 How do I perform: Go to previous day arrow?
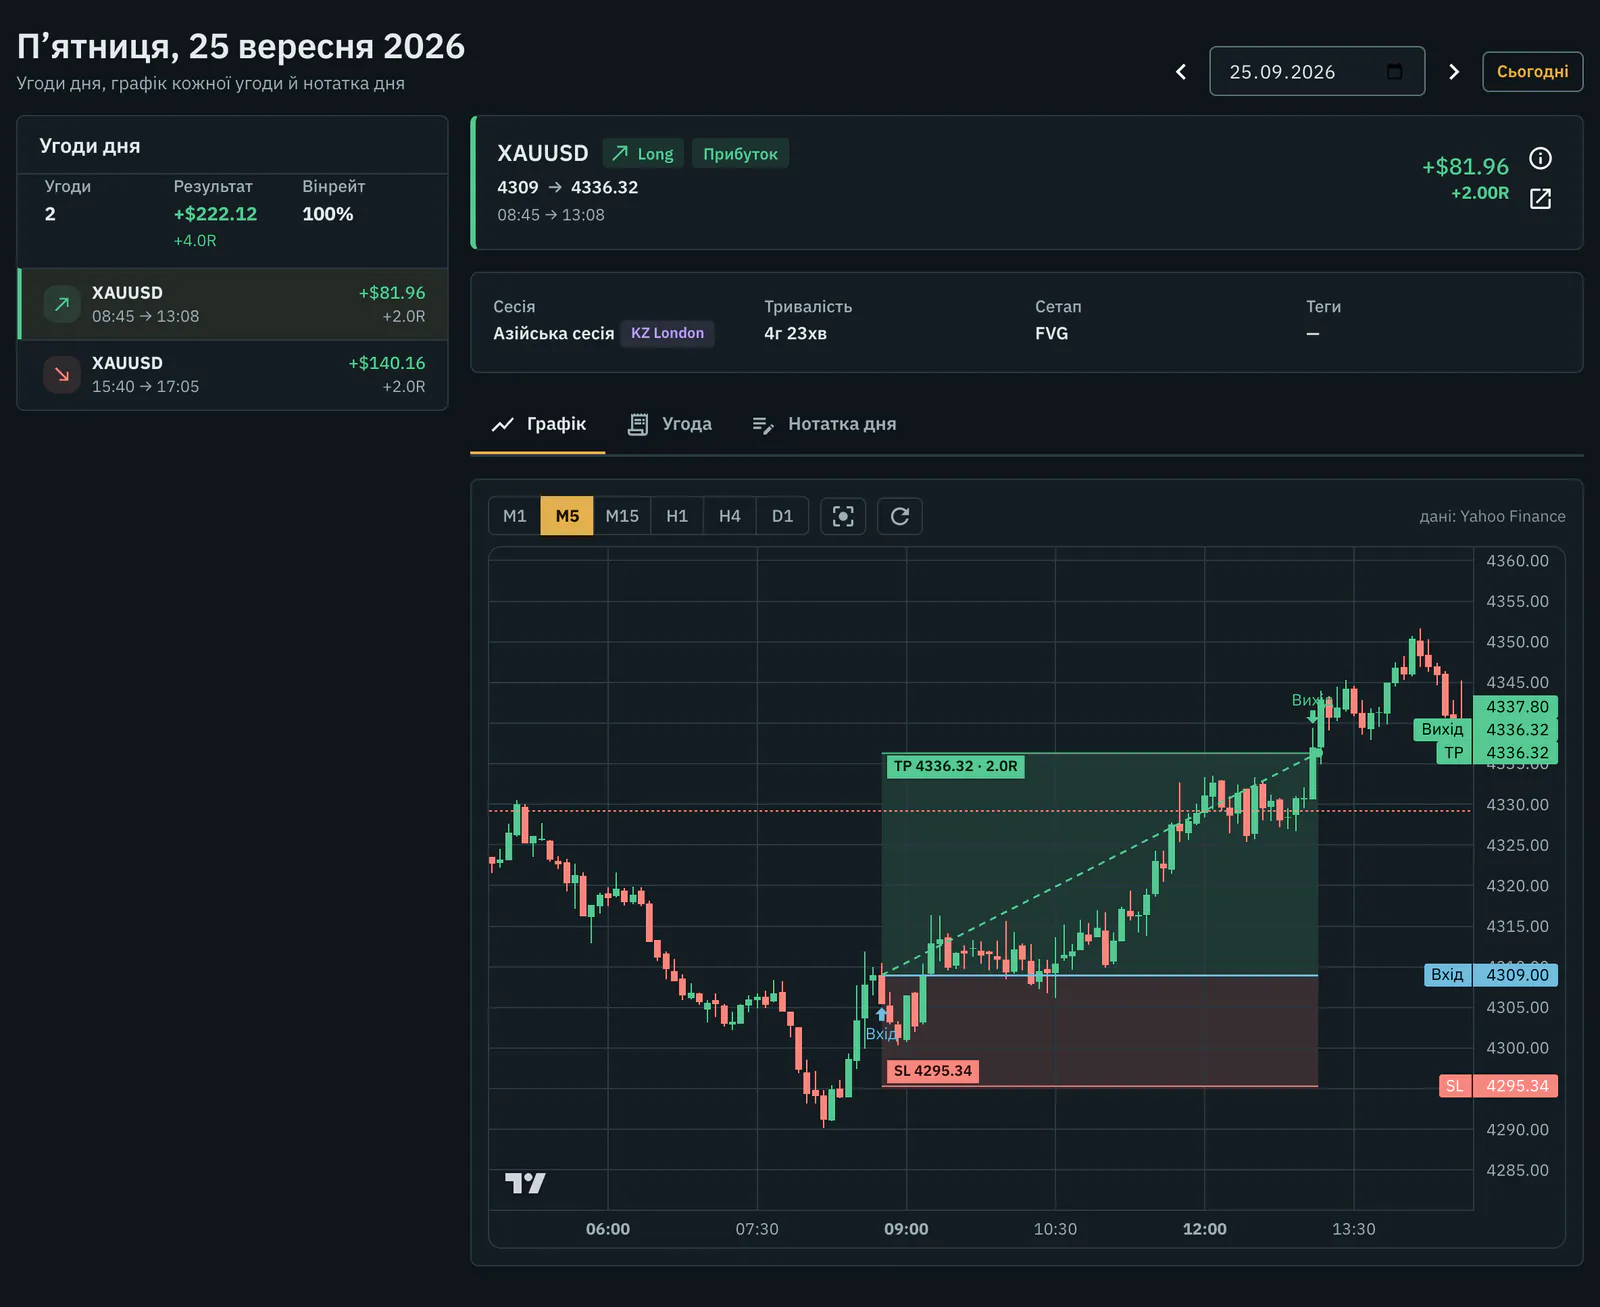click(1181, 72)
